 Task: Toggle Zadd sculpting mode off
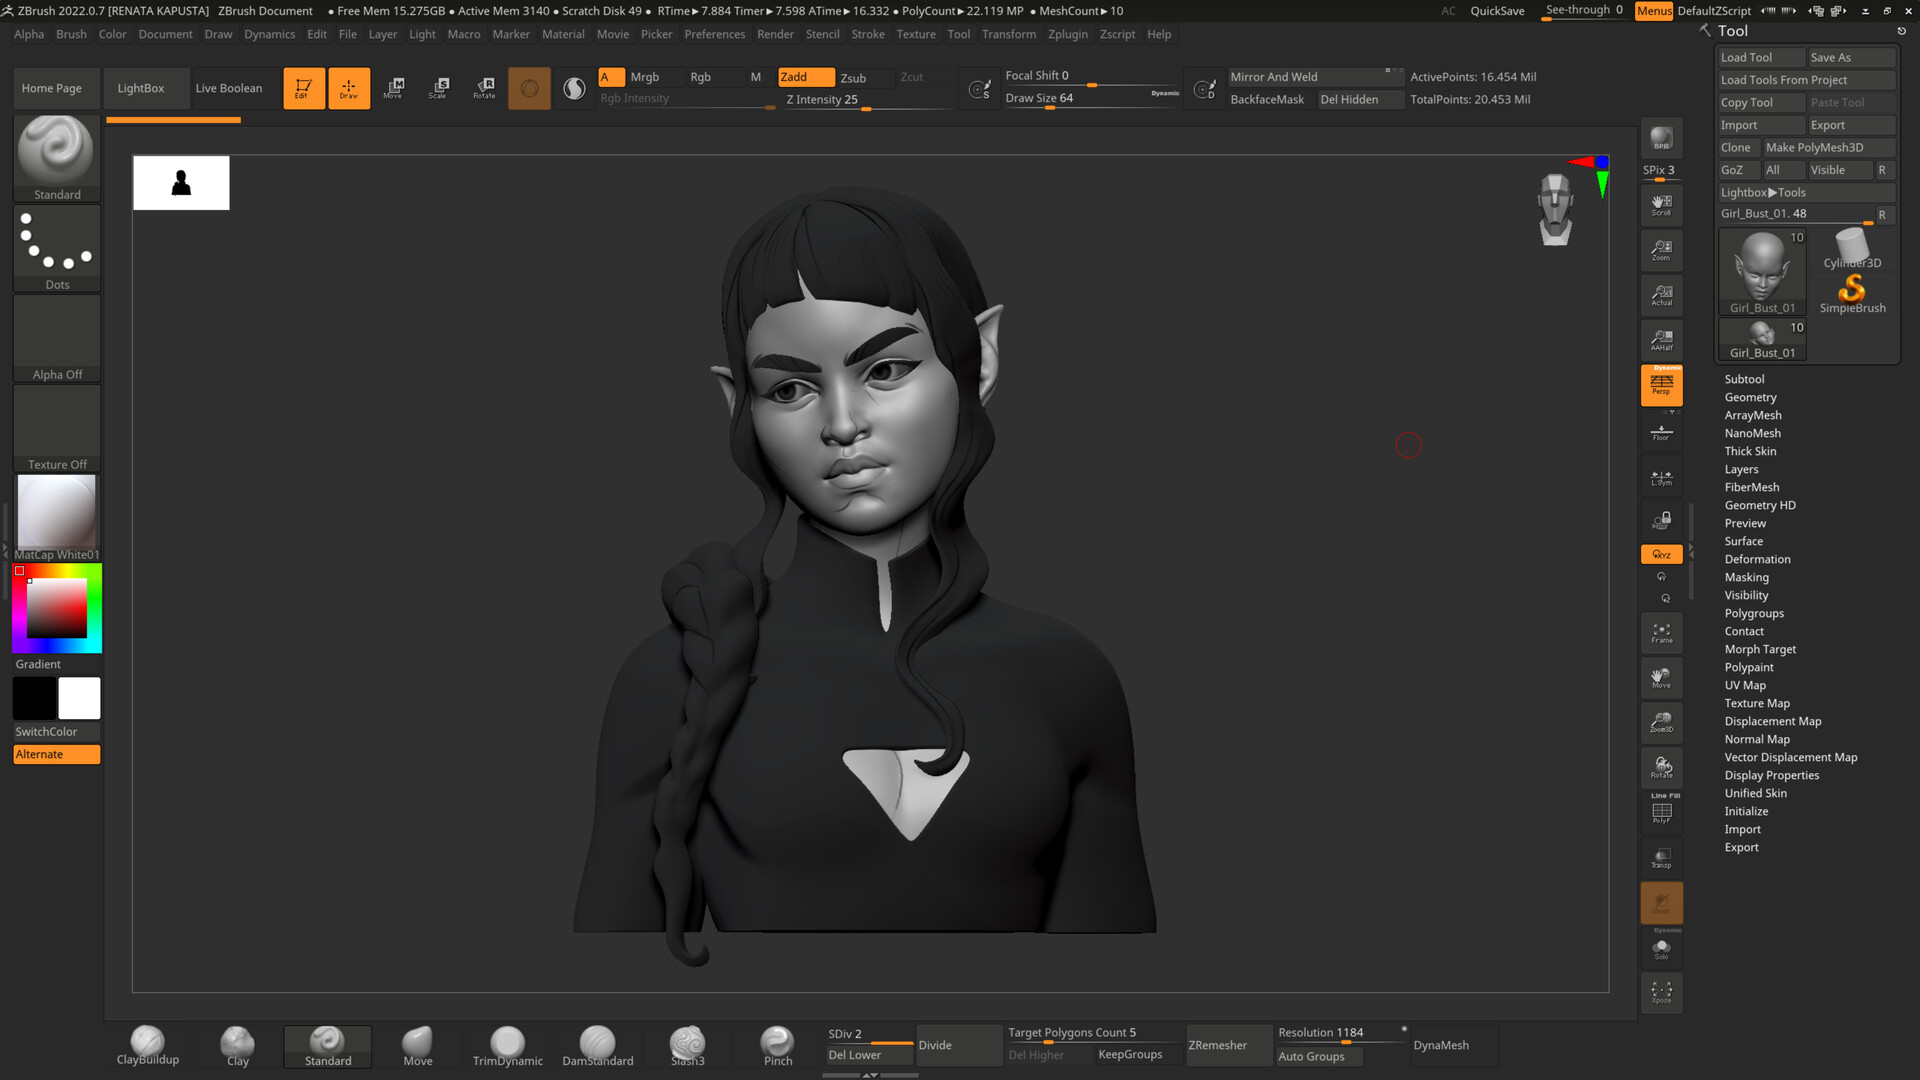[x=805, y=76]
